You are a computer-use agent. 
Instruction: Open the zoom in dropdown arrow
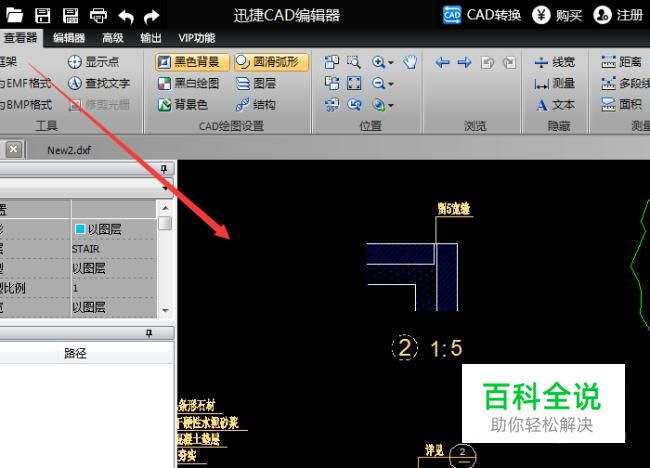(x=391, y=63)
